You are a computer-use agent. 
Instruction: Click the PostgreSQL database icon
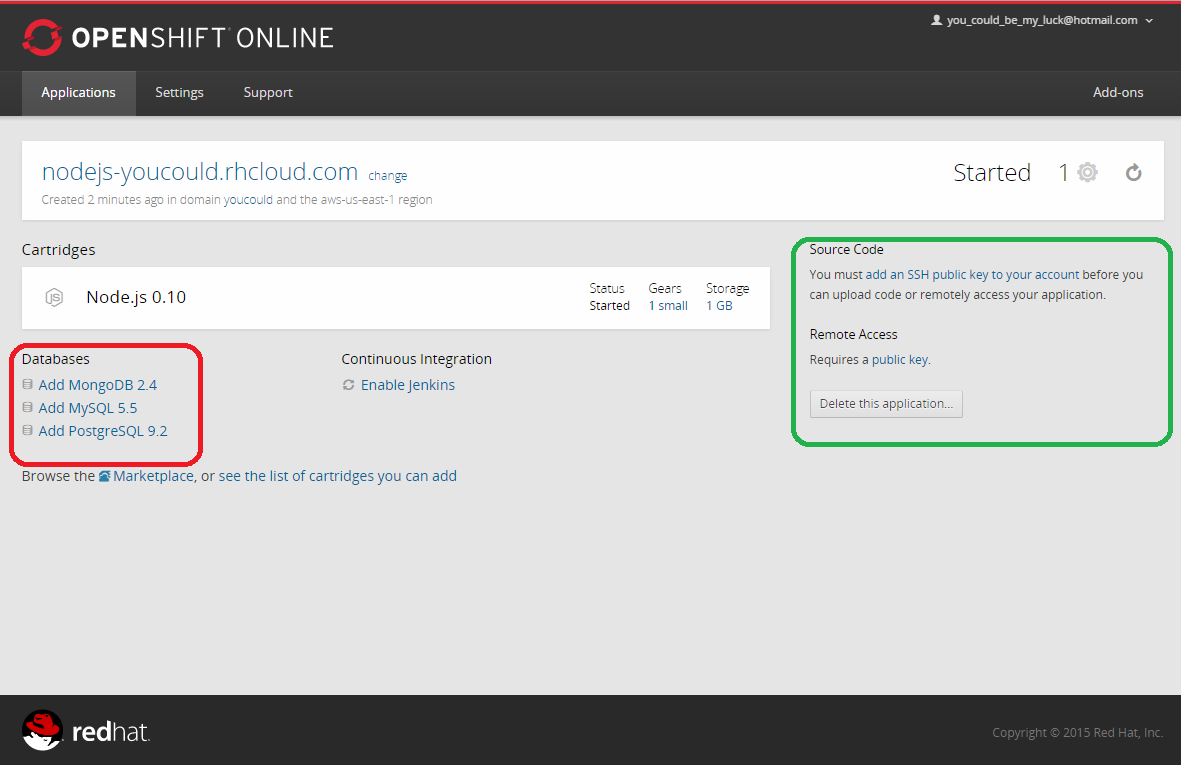coord(28,431)
